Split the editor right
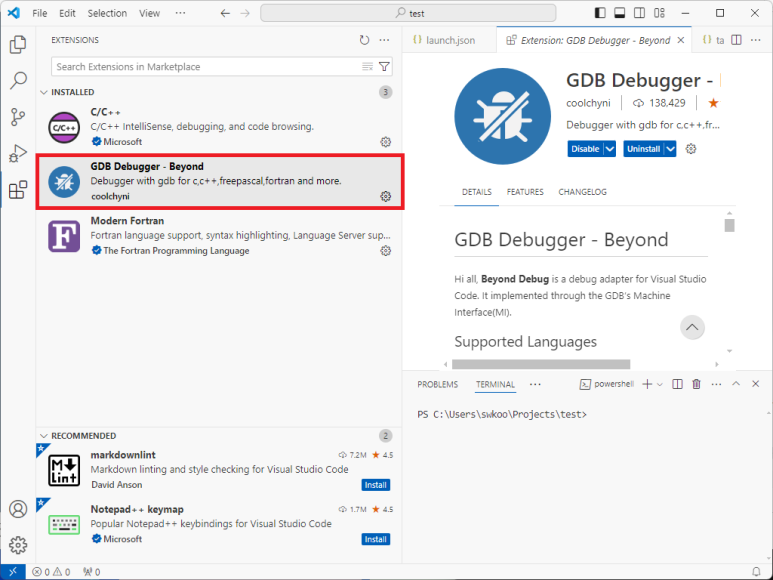773x580 pixels. click(737, 40)
